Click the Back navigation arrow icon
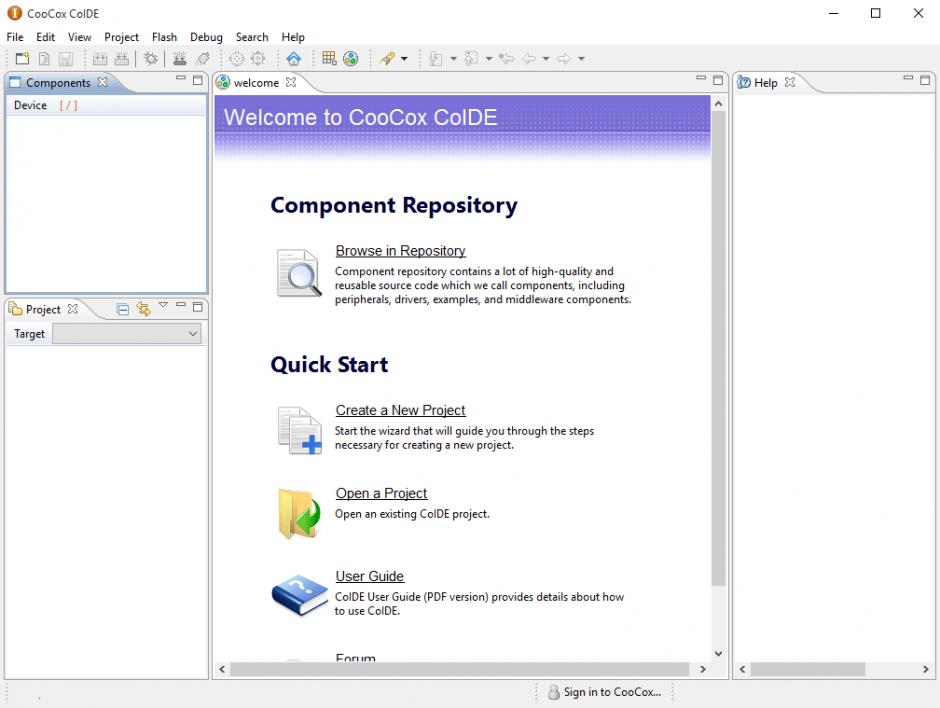 tap(529, 59)
